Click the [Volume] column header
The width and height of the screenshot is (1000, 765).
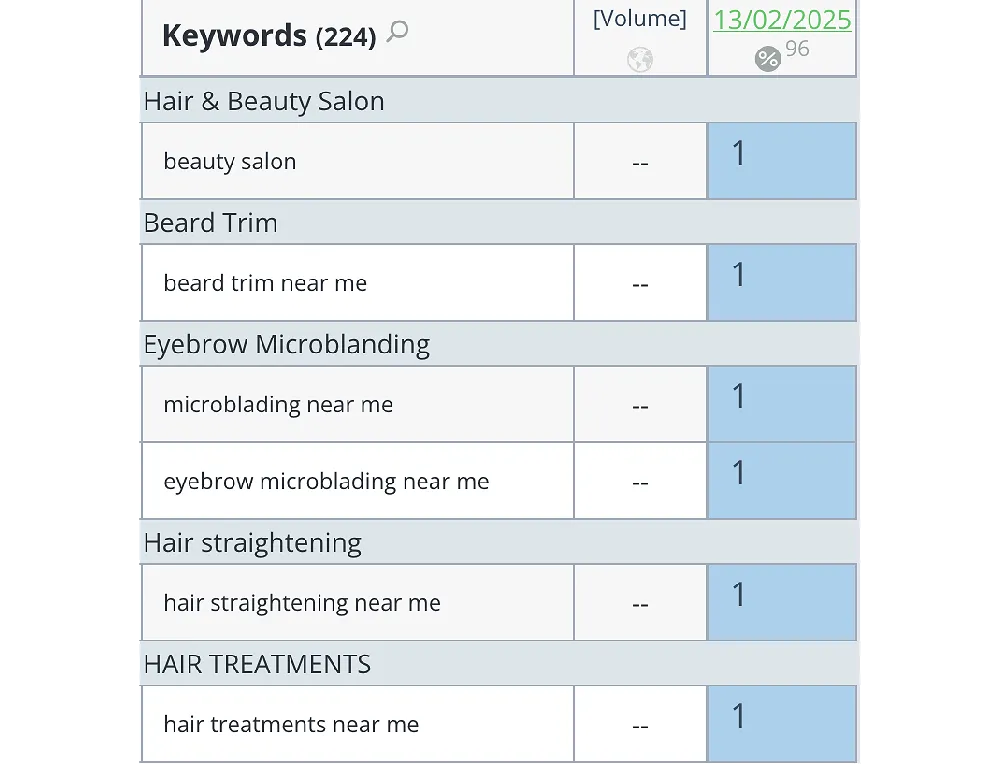pos(640,20)
